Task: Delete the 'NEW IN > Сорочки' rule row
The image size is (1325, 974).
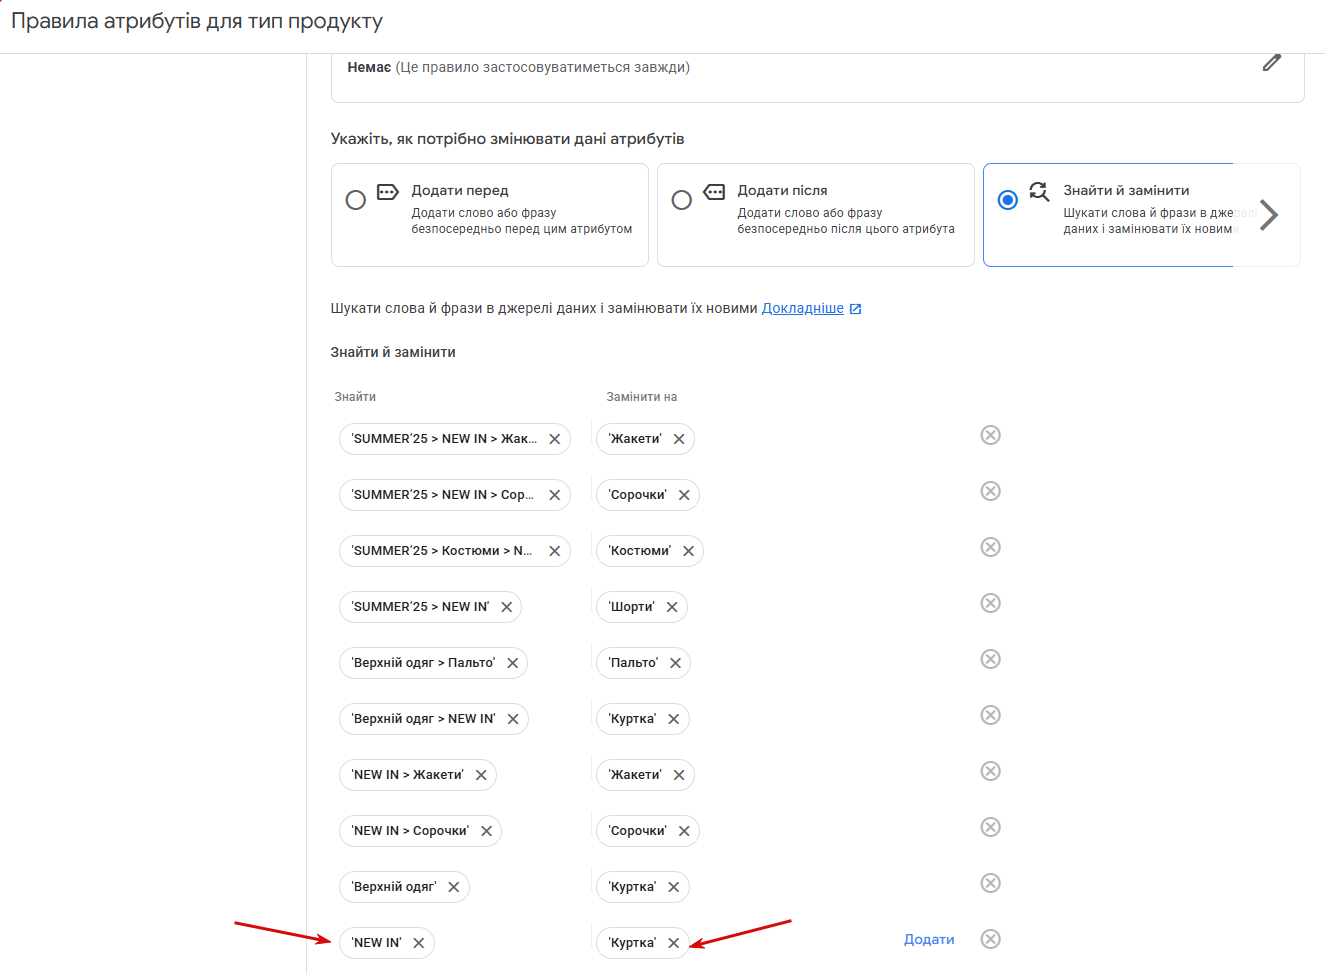Action: 990,827
